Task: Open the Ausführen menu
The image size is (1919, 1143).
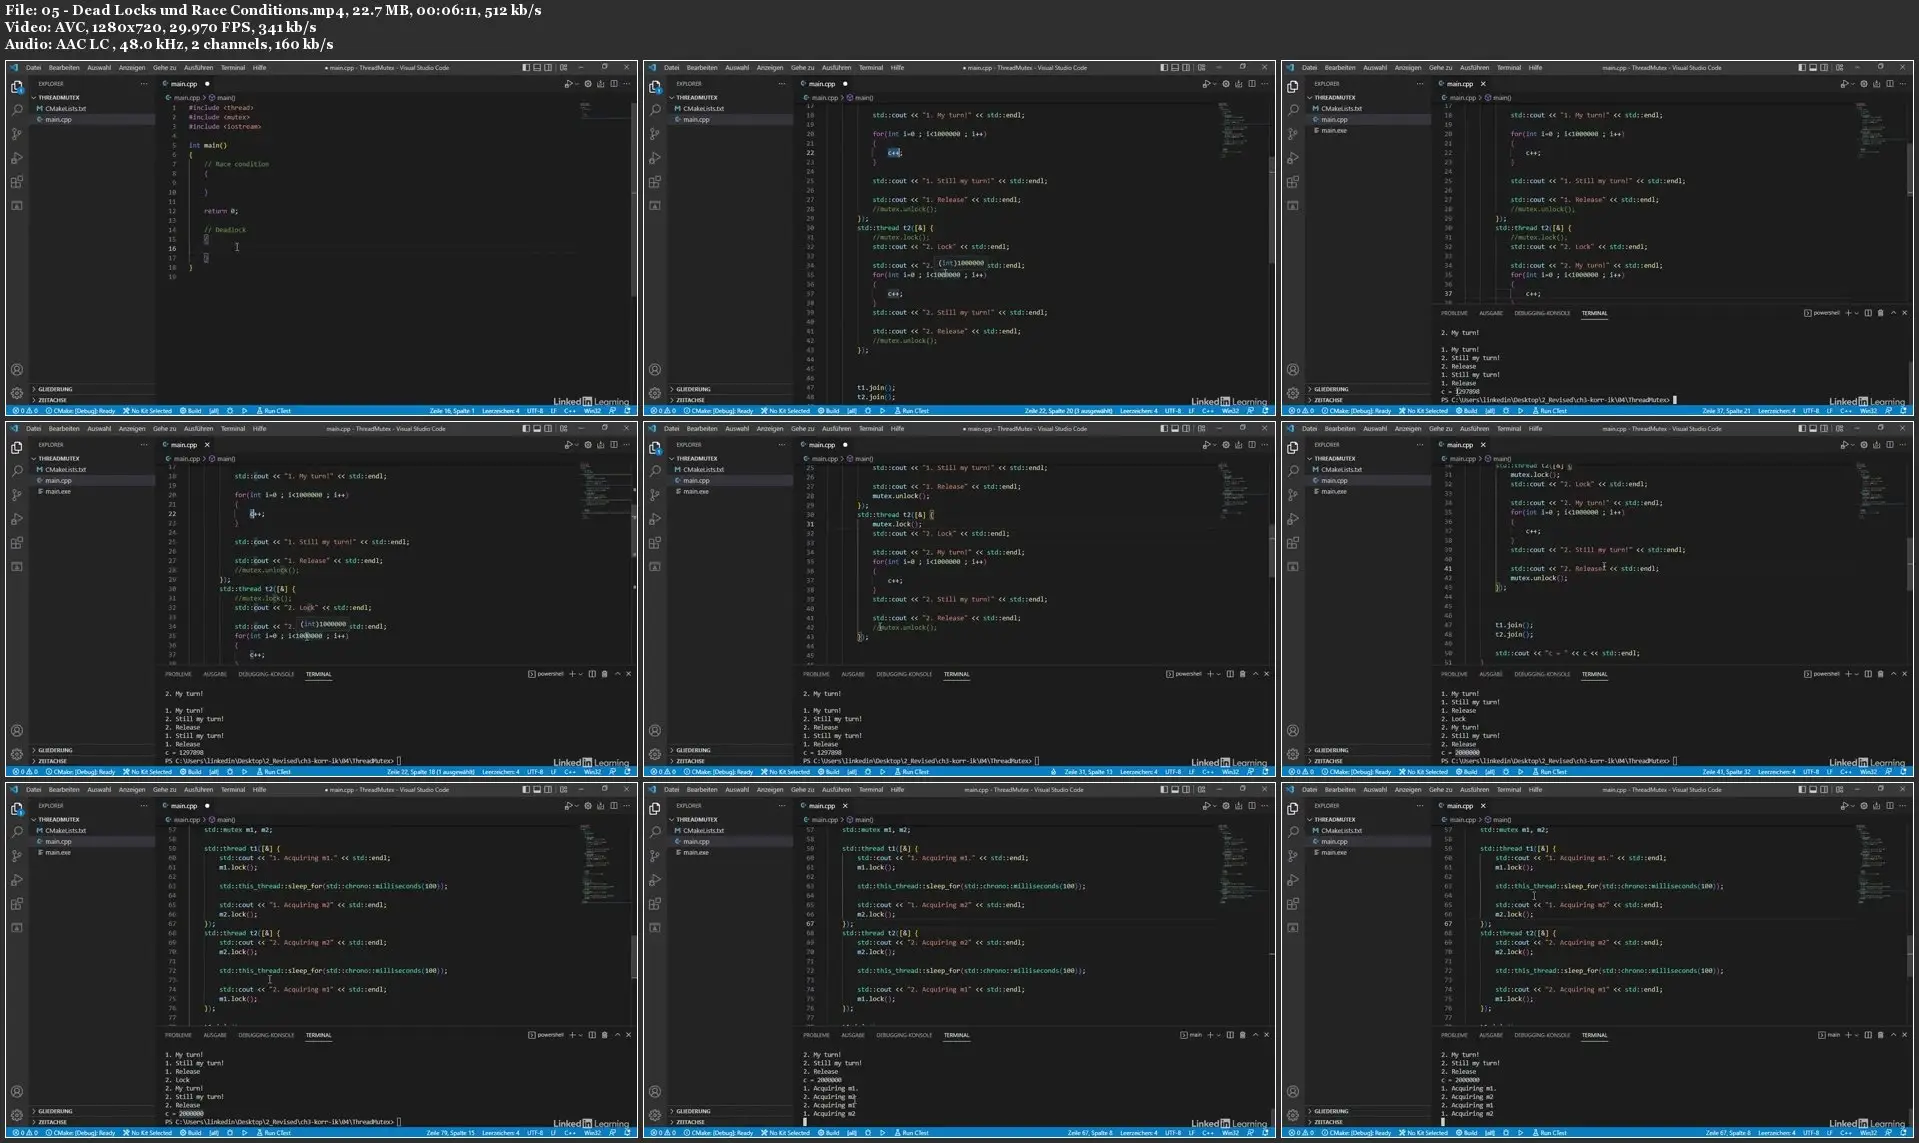Action: (x=198, y=67)
